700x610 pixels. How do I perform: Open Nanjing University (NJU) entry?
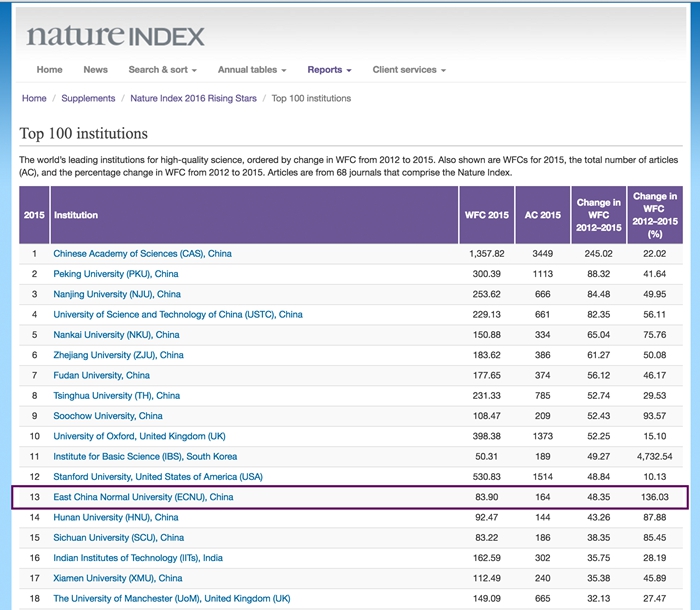tap(117, 294)
